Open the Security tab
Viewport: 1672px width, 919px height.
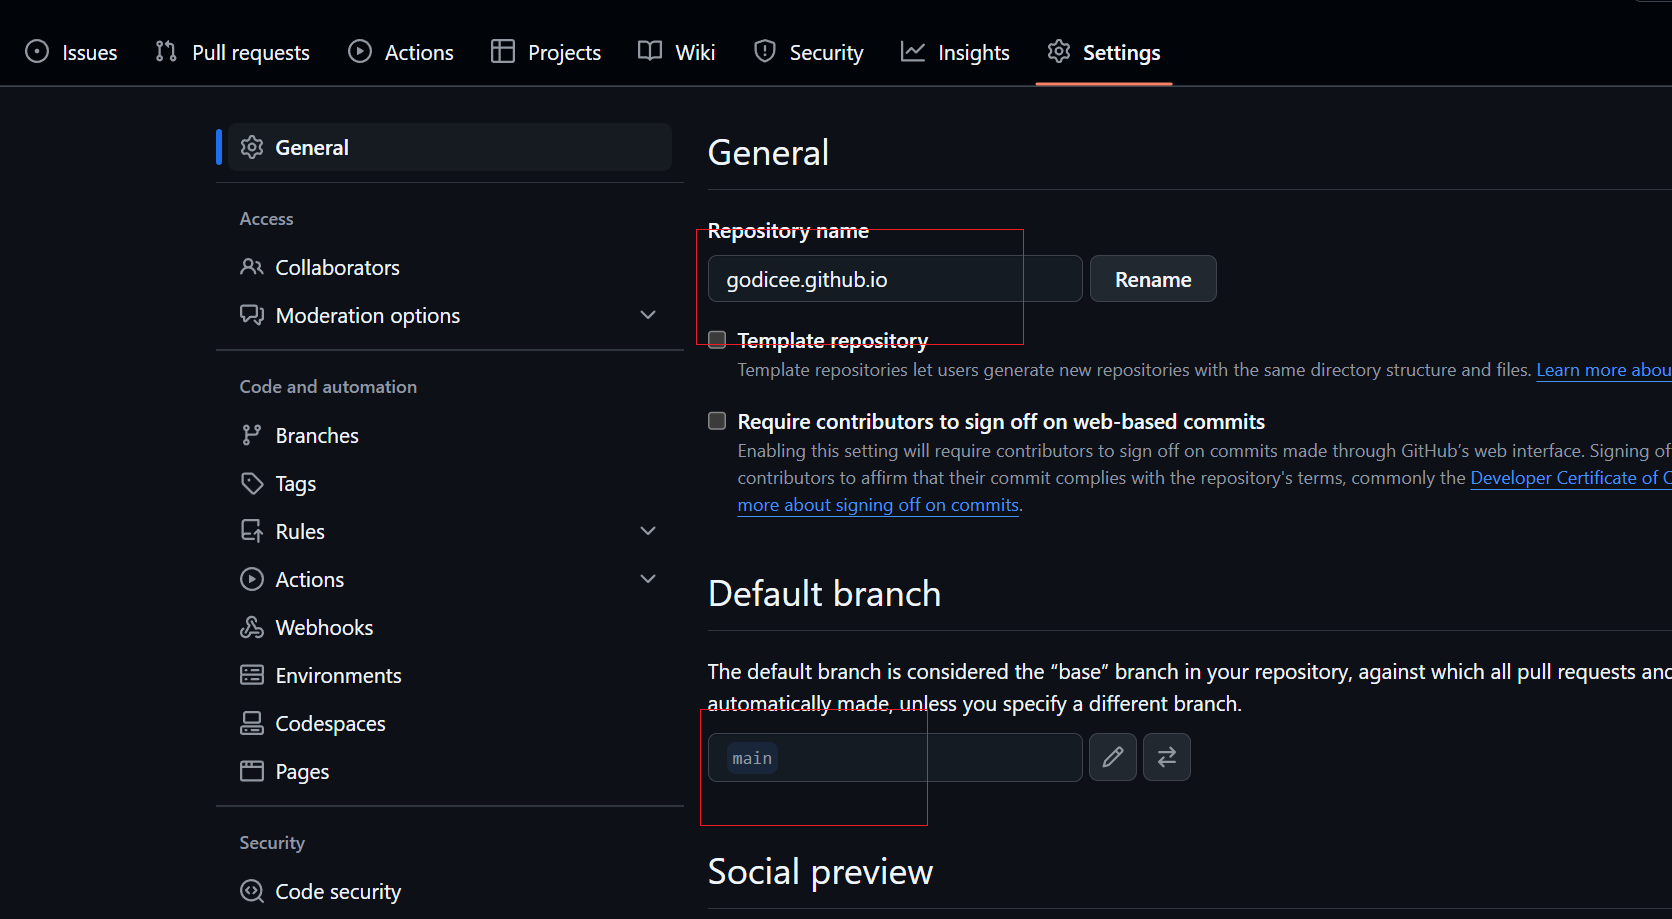coord(808,52)
